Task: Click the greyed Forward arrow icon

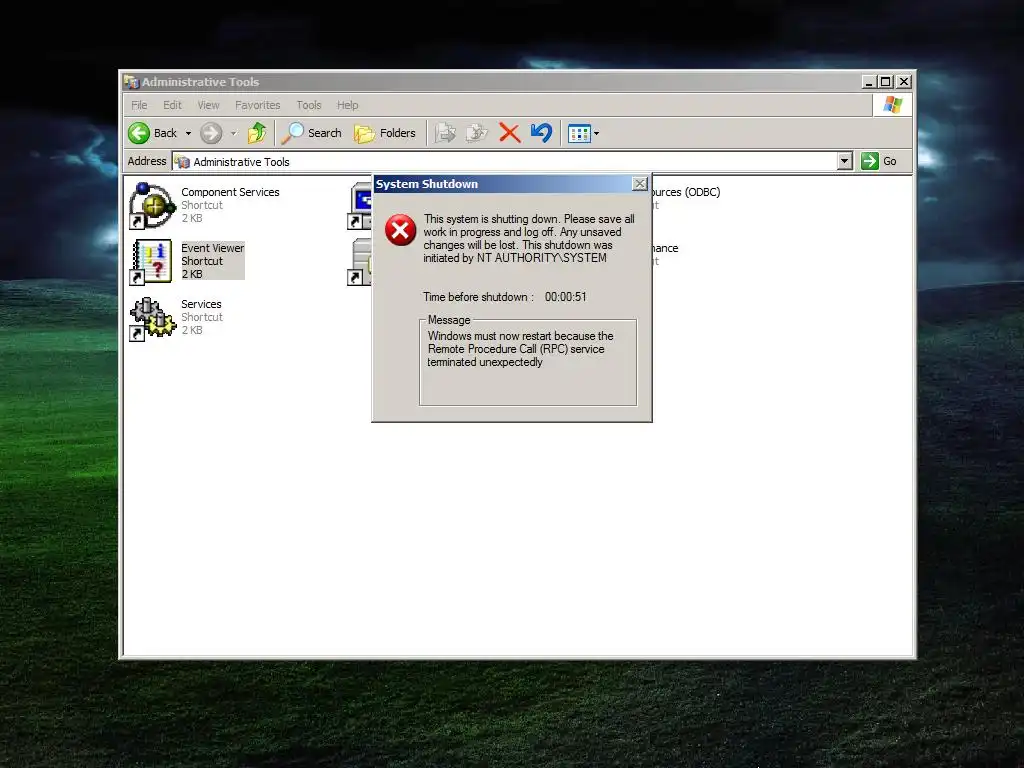Action: (x=210, y=133)
